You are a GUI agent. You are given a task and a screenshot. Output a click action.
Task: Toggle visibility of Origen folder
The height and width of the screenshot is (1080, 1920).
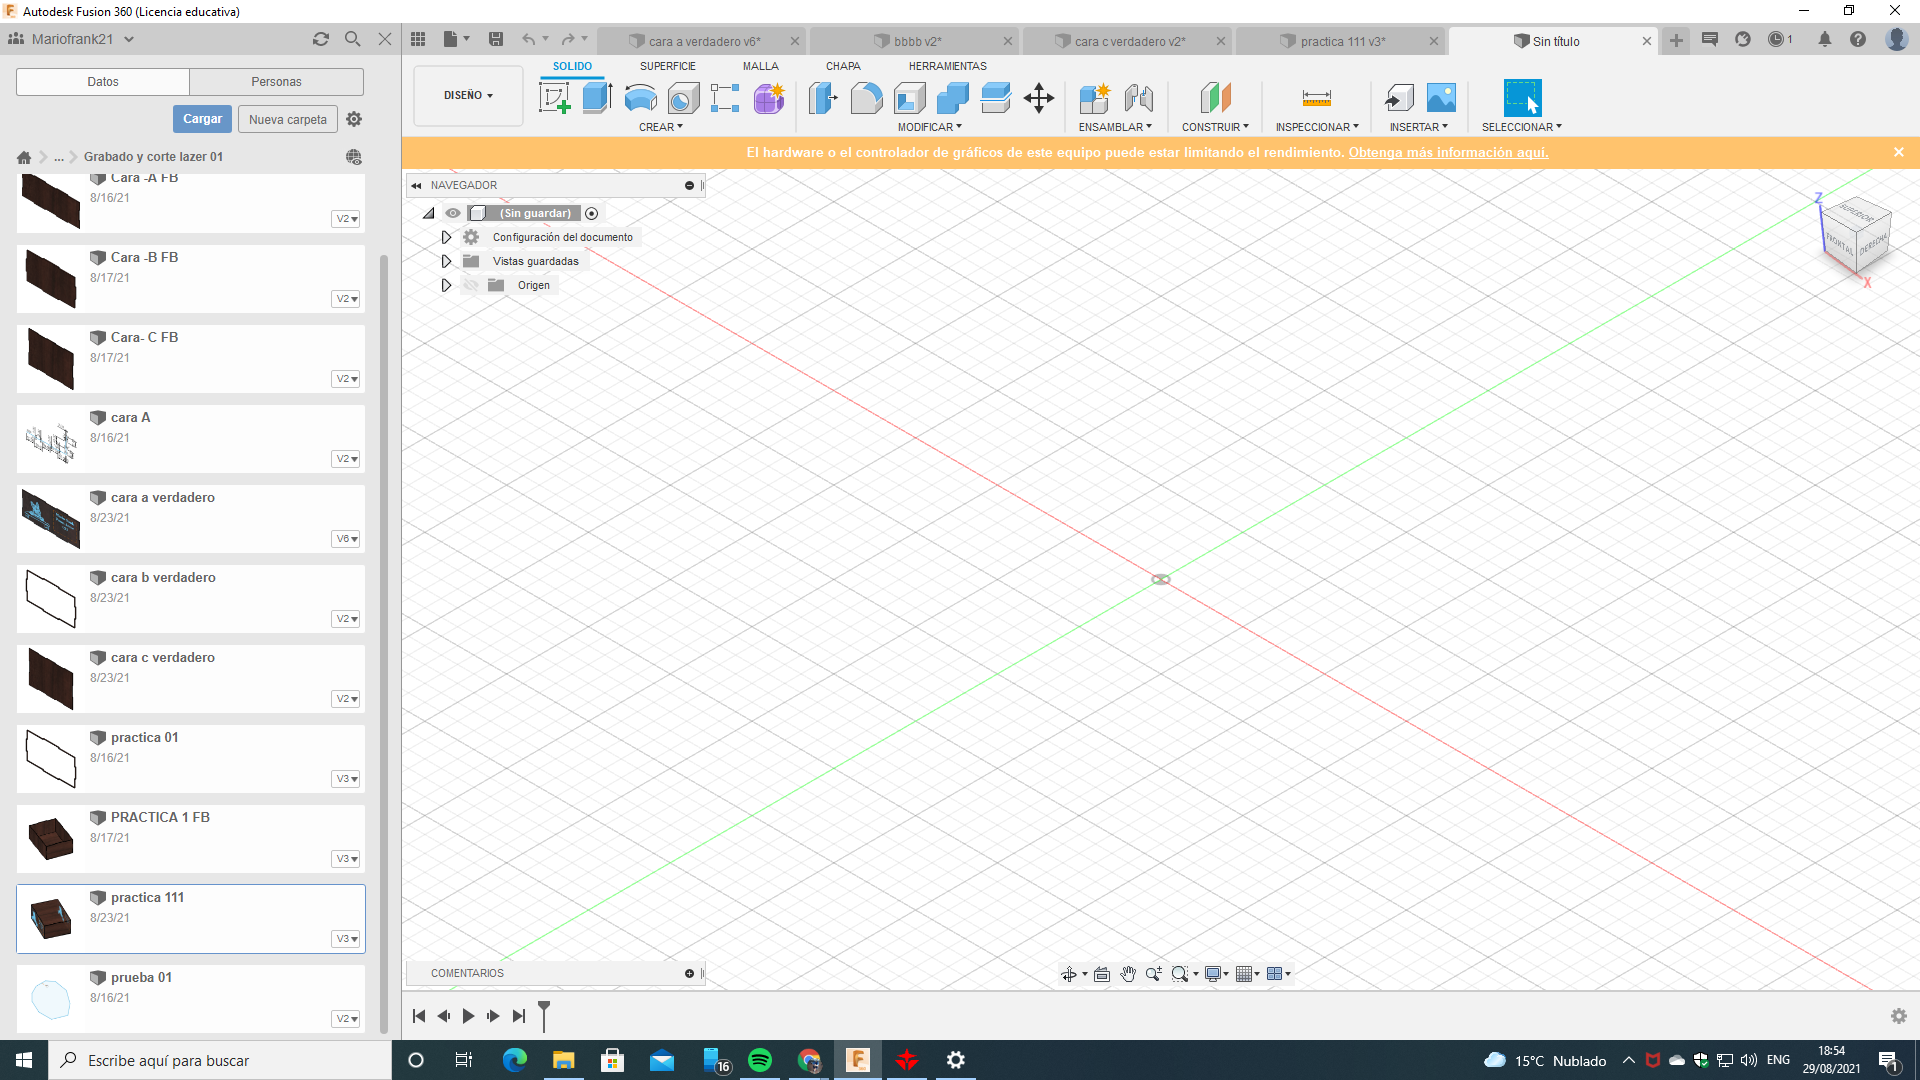[471, 285]
